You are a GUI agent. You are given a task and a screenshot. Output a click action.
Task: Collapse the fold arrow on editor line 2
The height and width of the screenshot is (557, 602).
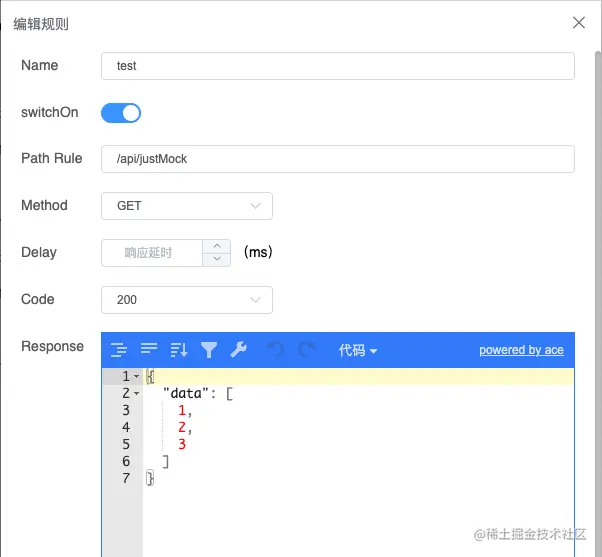[136, 393]
